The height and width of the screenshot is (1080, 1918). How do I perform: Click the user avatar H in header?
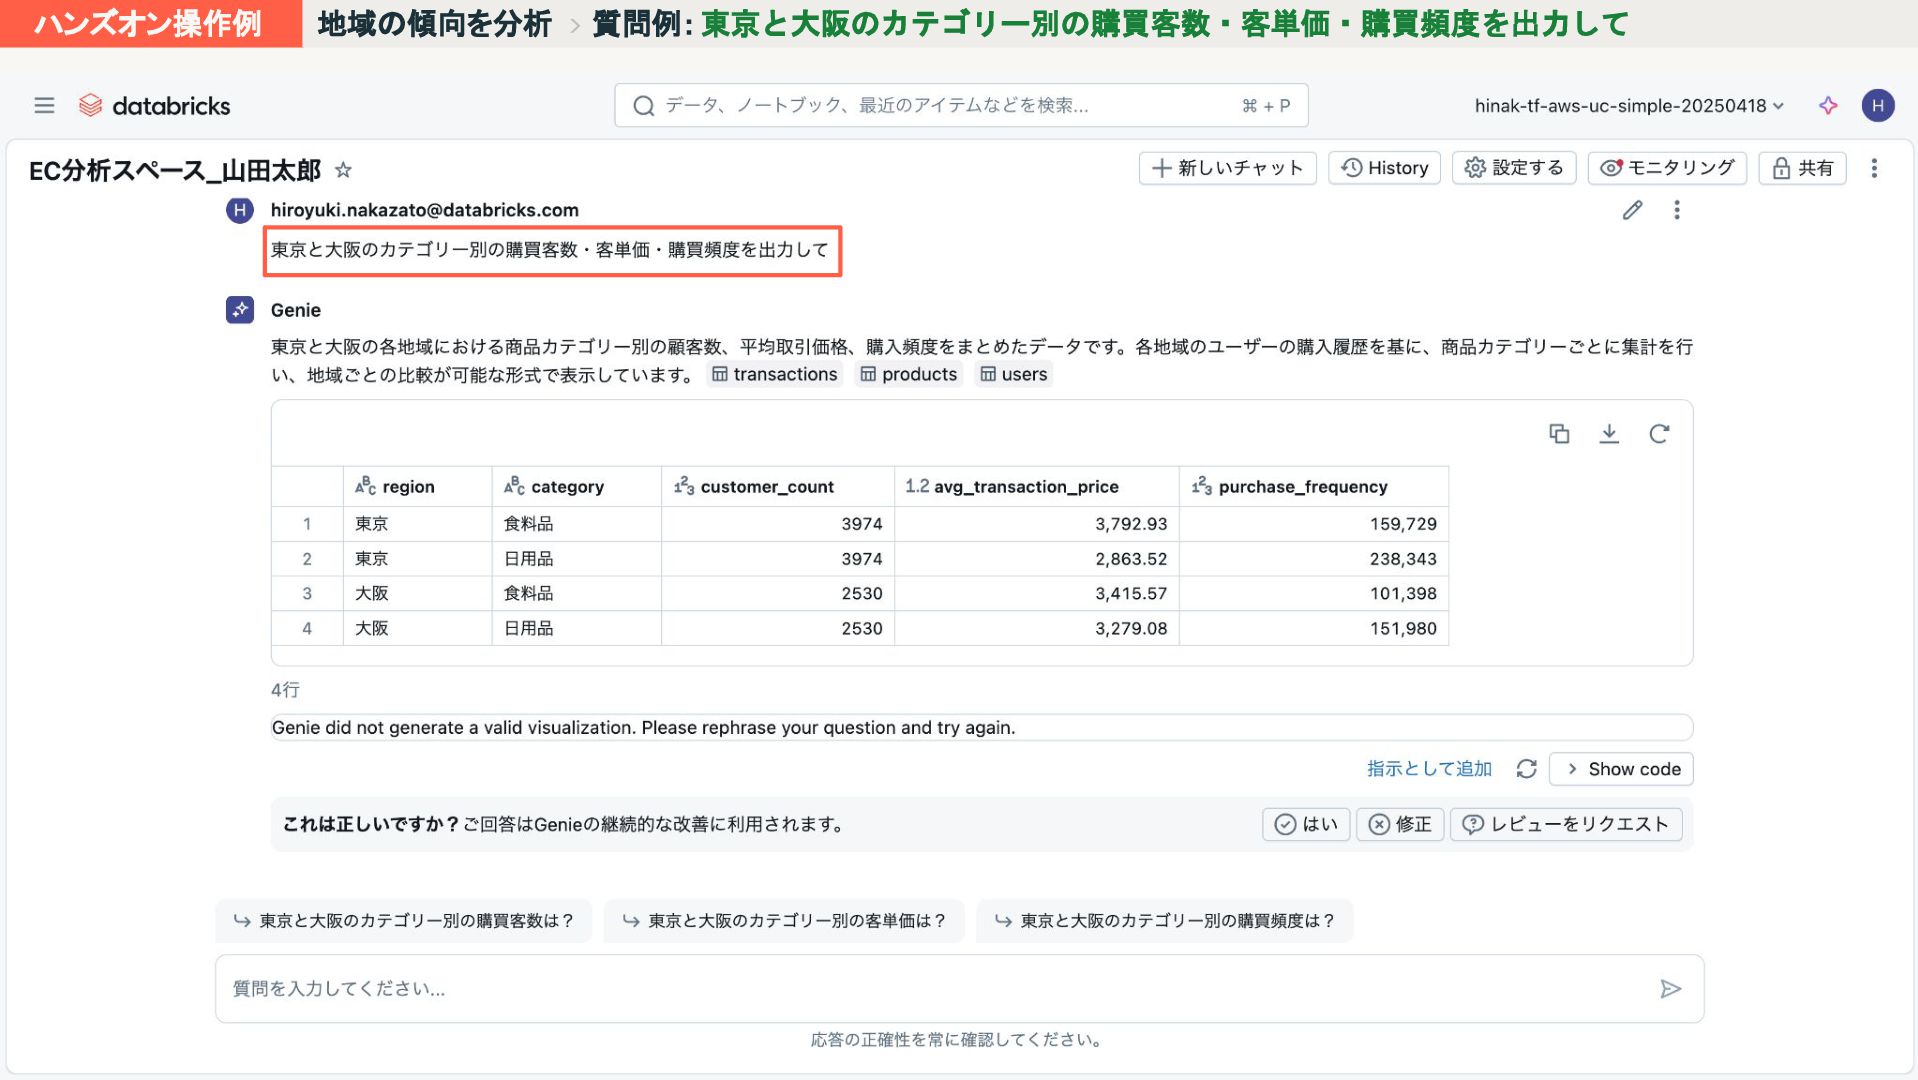click(x=1877, y=105)
